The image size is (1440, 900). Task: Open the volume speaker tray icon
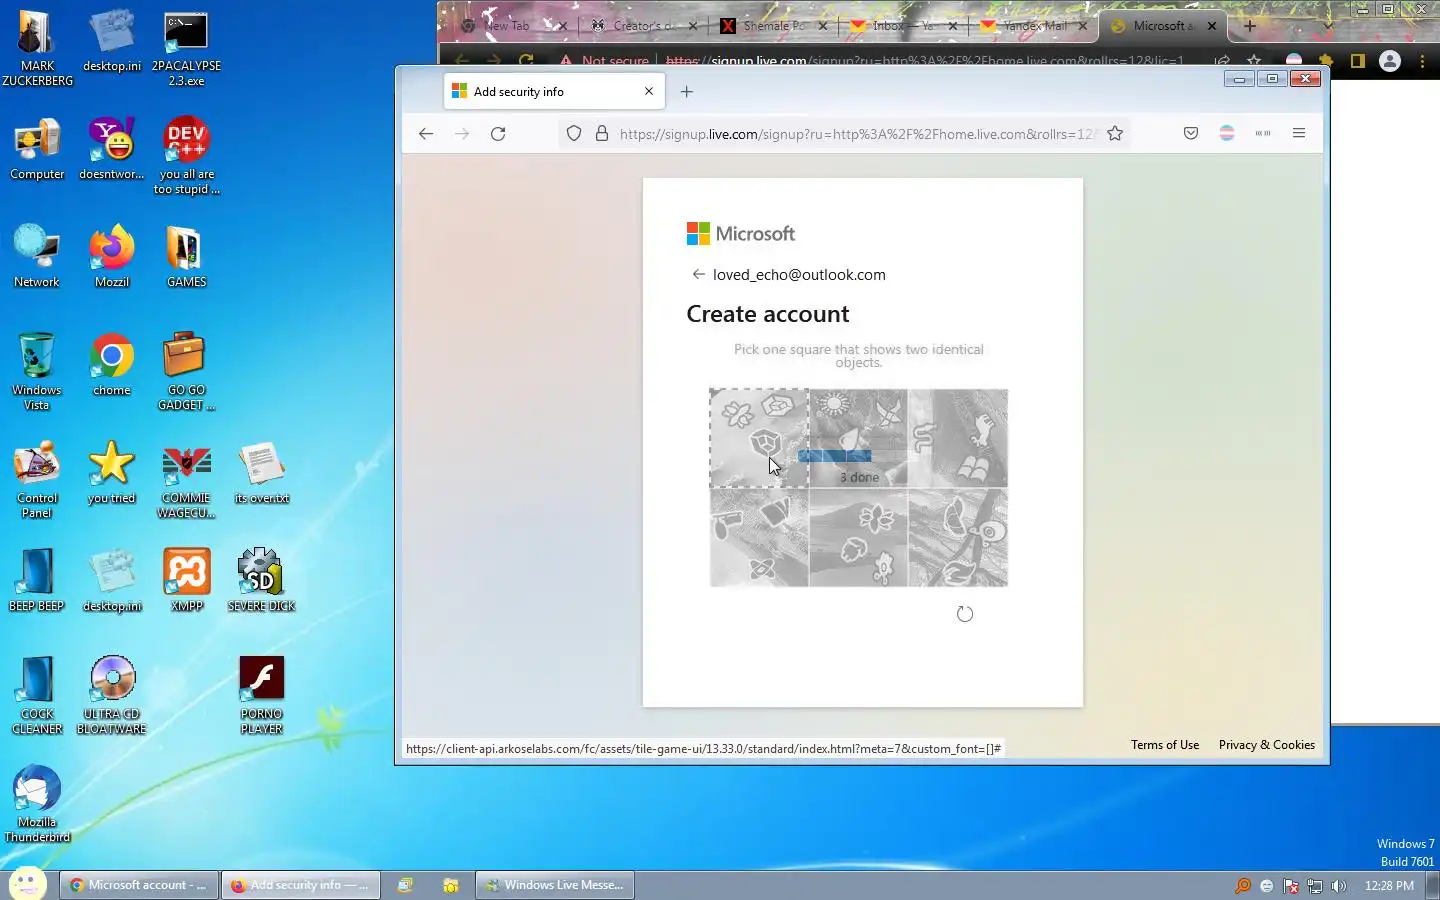pos(1339,886)
